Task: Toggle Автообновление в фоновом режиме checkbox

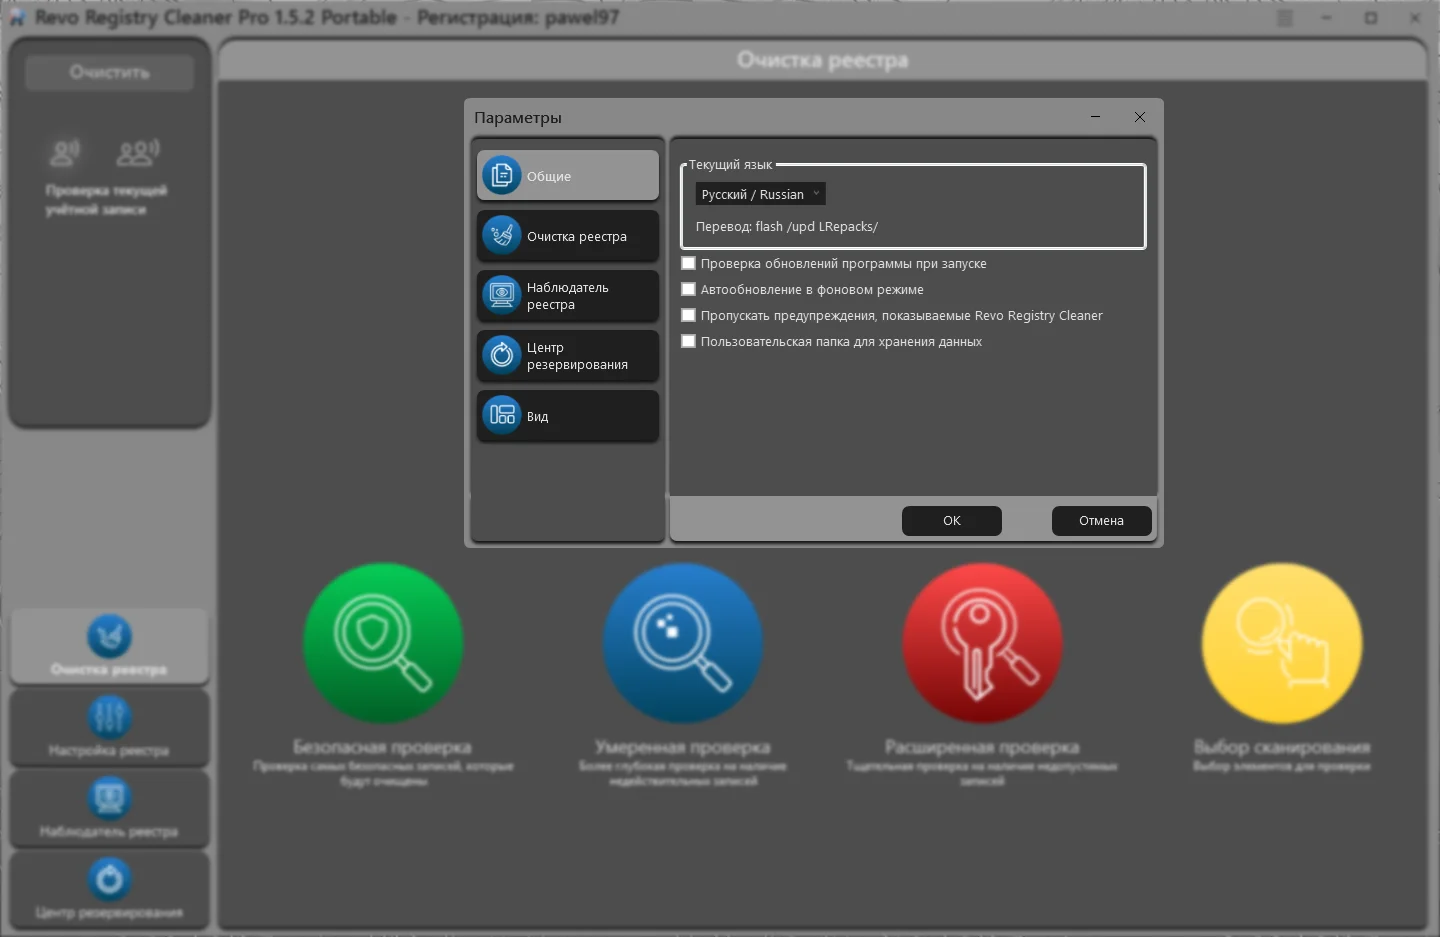Action: [688, 290]
